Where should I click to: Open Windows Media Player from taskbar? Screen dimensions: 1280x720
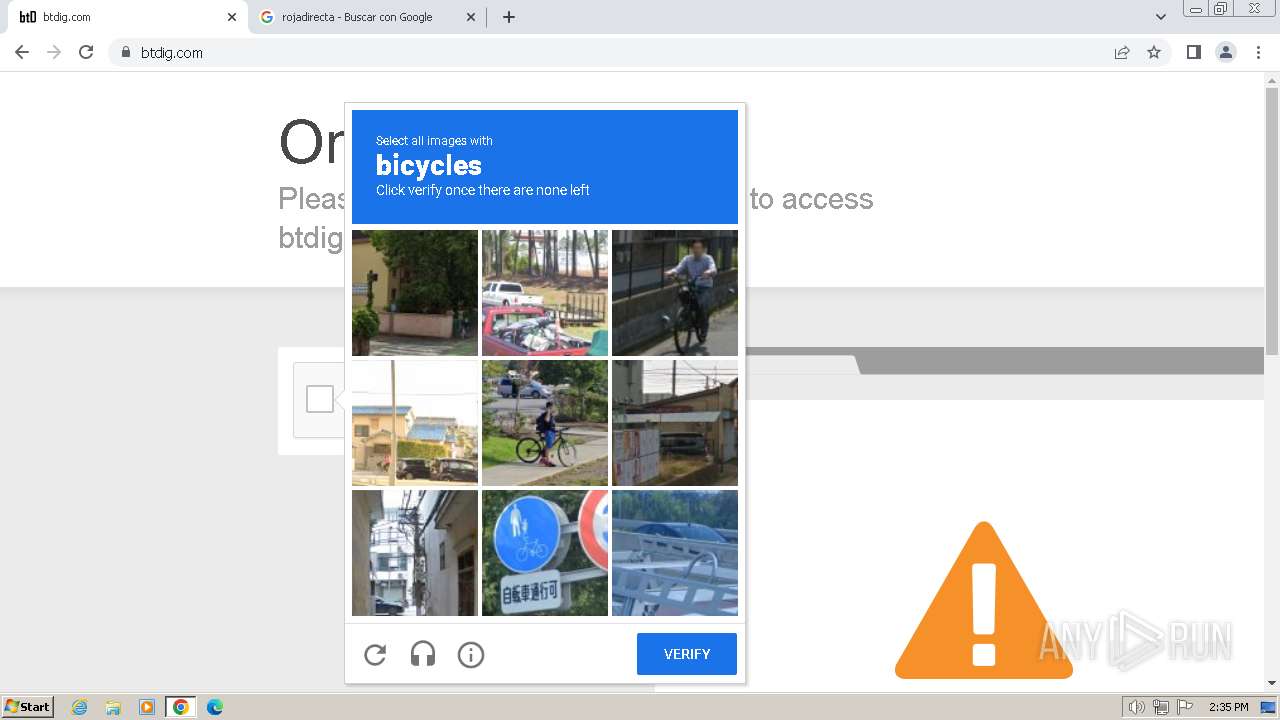[x=147, y=707]
